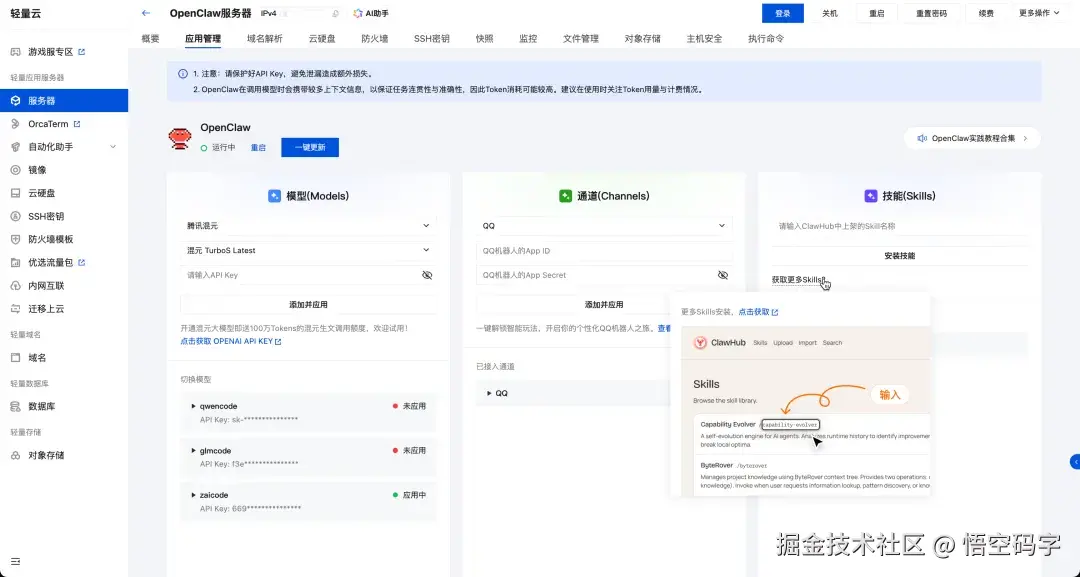This screenshot has width=1080, height=577.
Task: Show the QQ机器人 App Secret
Action: pos(722,274)
